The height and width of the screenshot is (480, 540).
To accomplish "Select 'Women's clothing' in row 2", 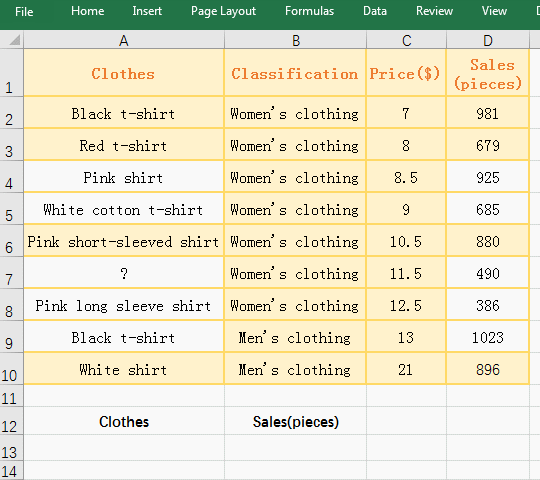I will pos(295,113).
